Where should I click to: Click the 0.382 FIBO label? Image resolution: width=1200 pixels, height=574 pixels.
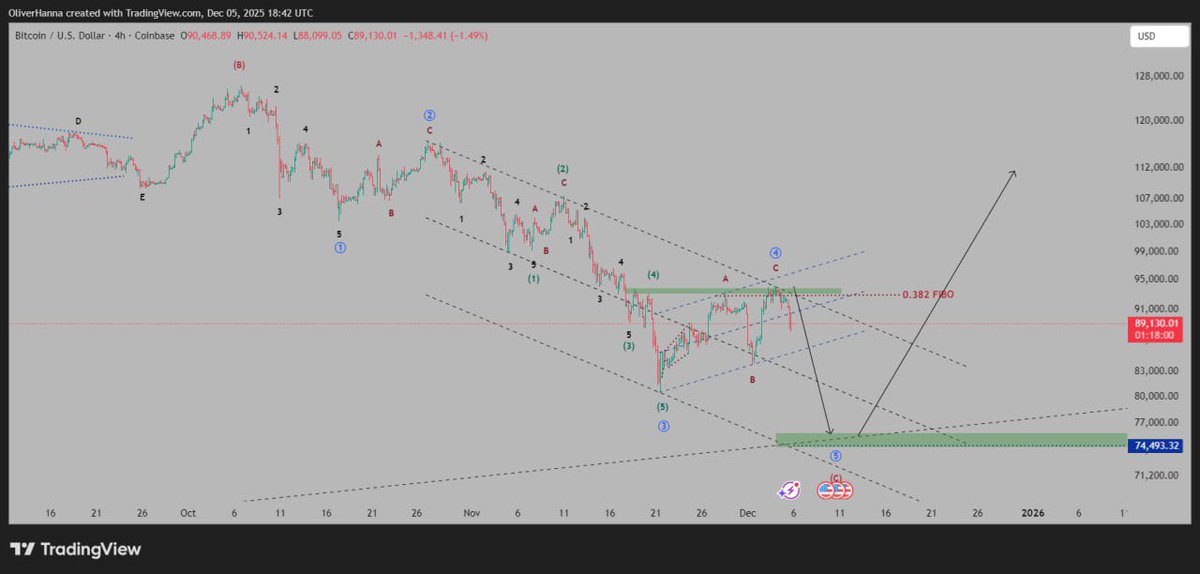coord(928,295)
